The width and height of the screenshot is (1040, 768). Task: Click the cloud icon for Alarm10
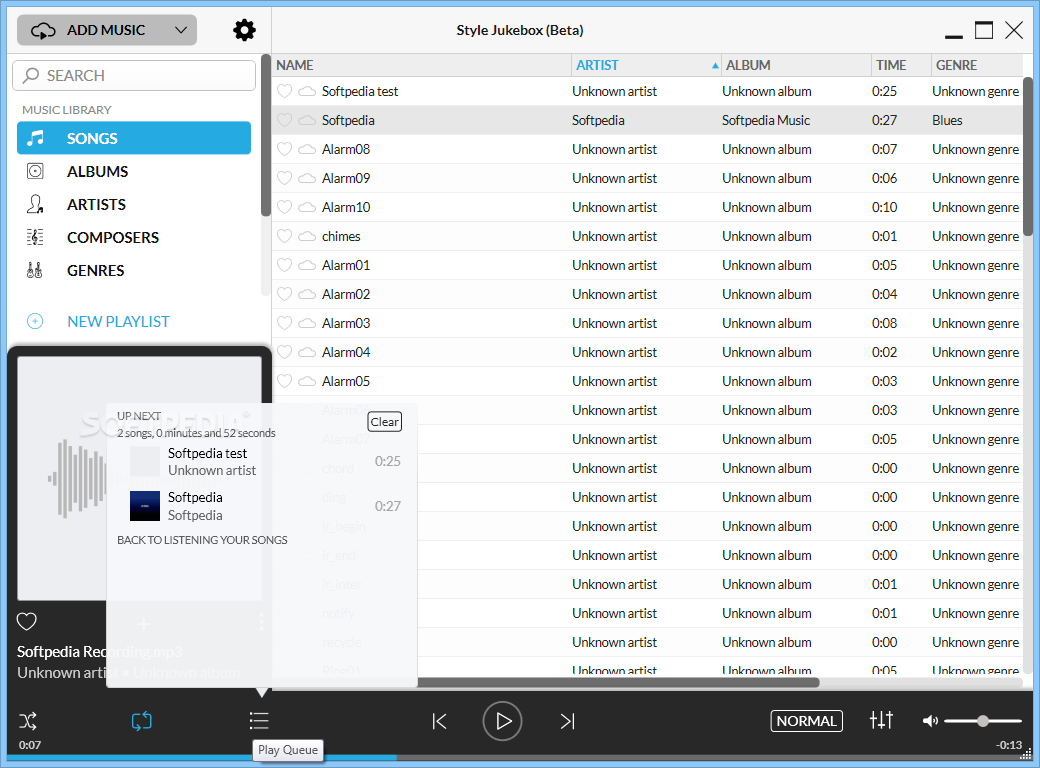pyautogui.click(x=306, y=208)
